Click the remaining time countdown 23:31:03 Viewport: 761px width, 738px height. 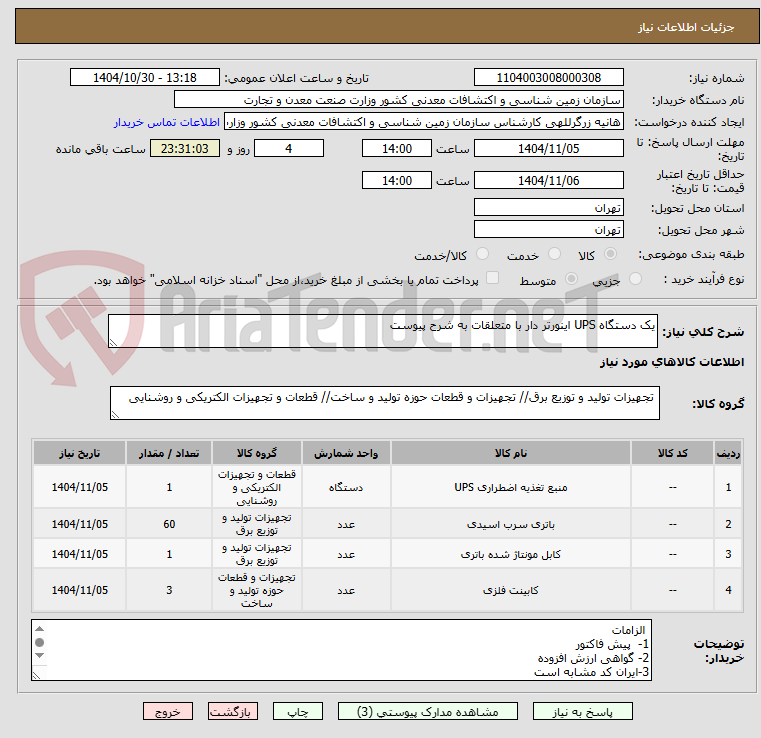pyautogui.click(x=184, y=148)
